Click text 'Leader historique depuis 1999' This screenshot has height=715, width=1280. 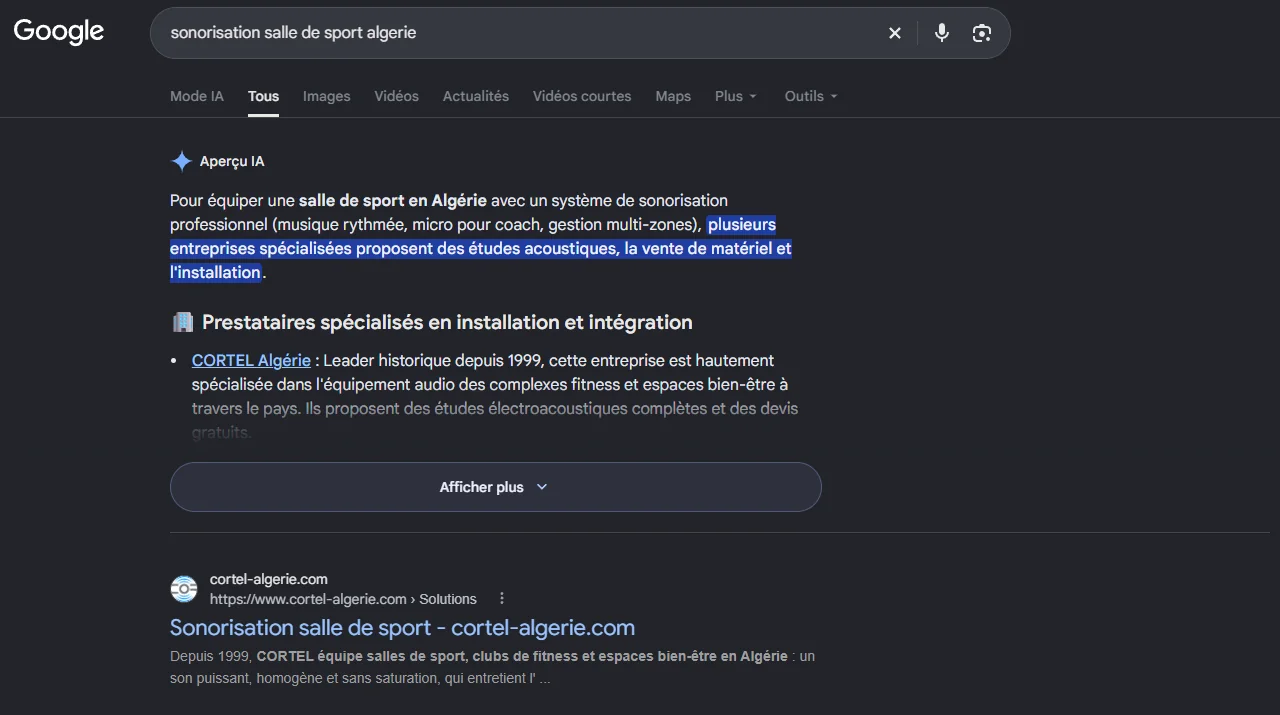[431, 360]
